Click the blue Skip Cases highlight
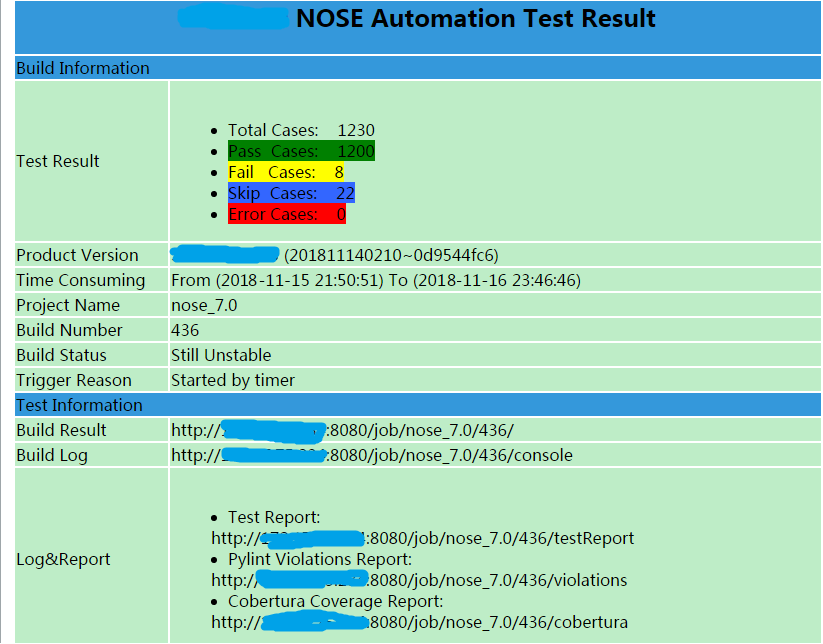 (291, 193)
